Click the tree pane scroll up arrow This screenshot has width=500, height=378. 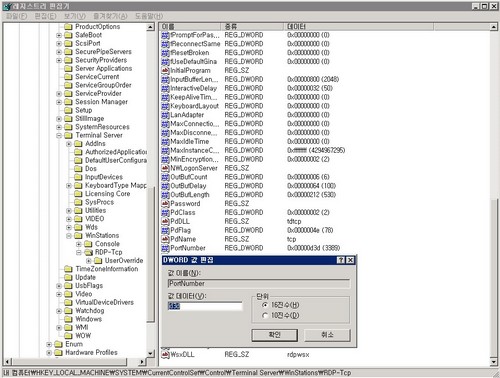[150, 27]
